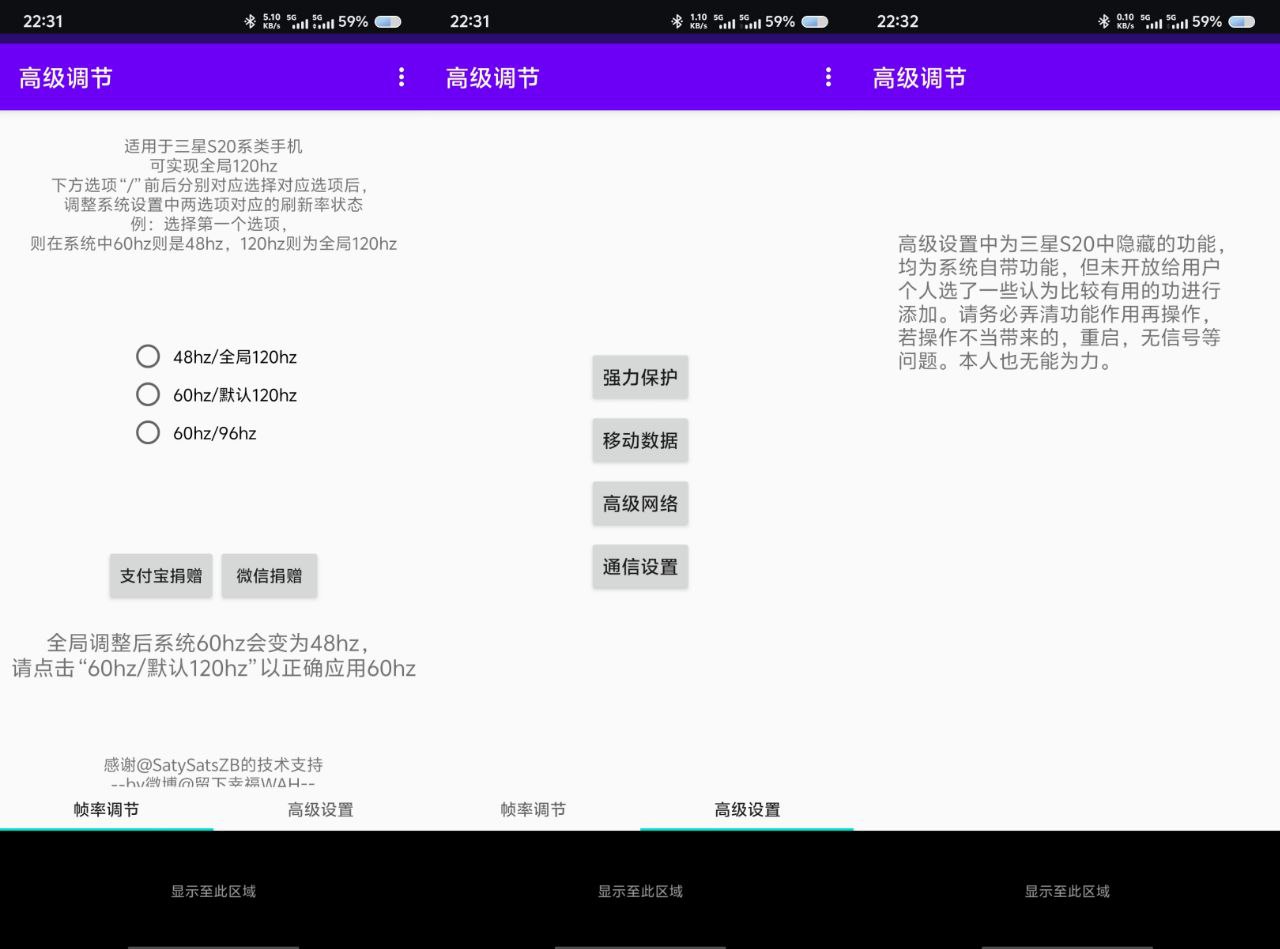Open 移动数据 settings
Viewport: 1280px width, 949px height.
click(640, 440)
